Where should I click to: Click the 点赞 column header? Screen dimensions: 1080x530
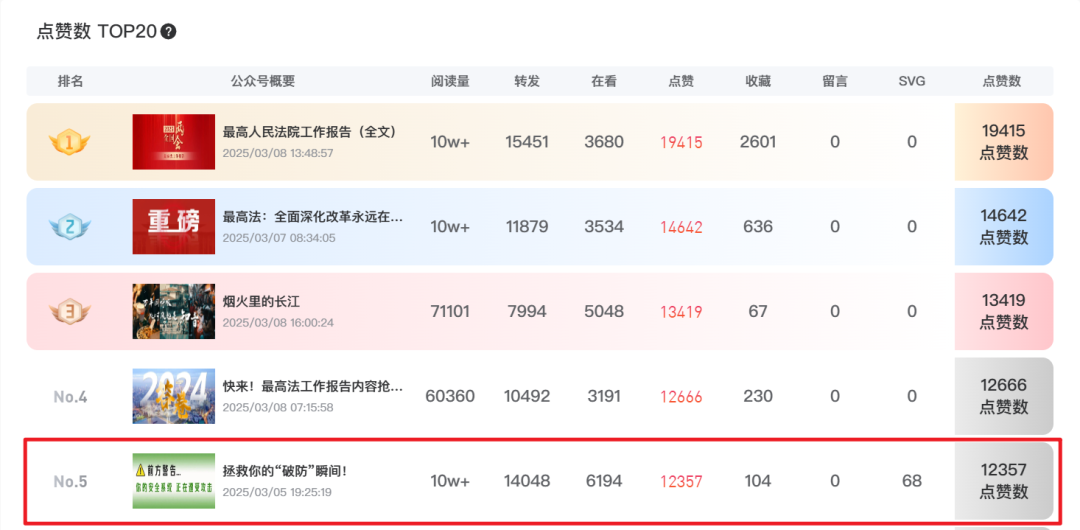point(681,81)
